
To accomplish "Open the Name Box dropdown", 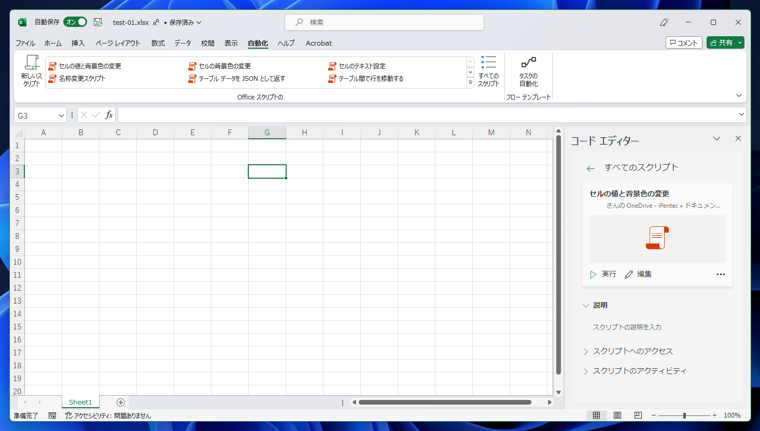I will click(61, 115).
